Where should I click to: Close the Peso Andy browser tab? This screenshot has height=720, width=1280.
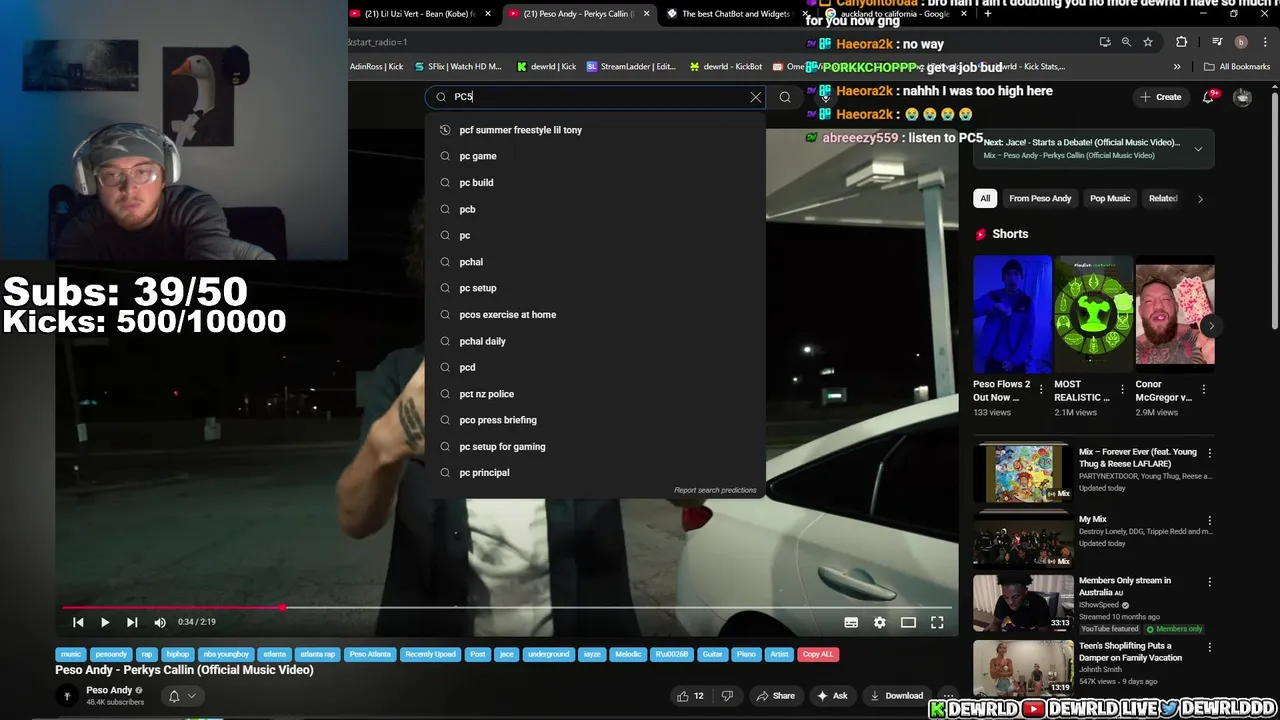(x=647, y=14)
